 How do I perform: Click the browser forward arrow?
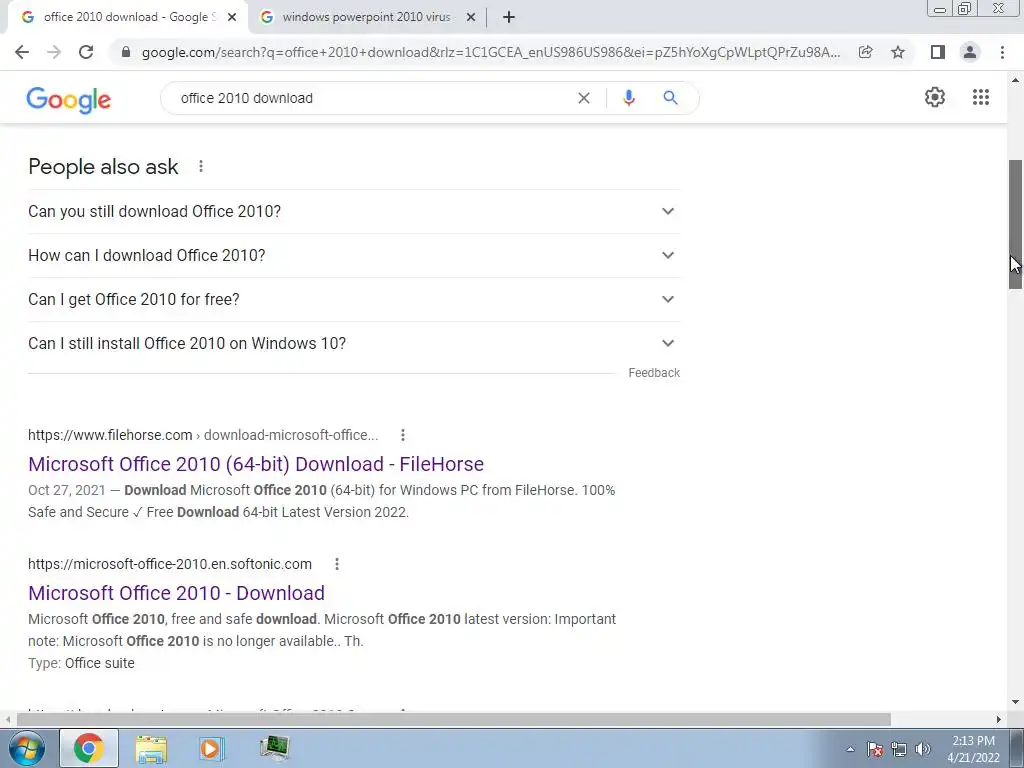coord(54,52)
